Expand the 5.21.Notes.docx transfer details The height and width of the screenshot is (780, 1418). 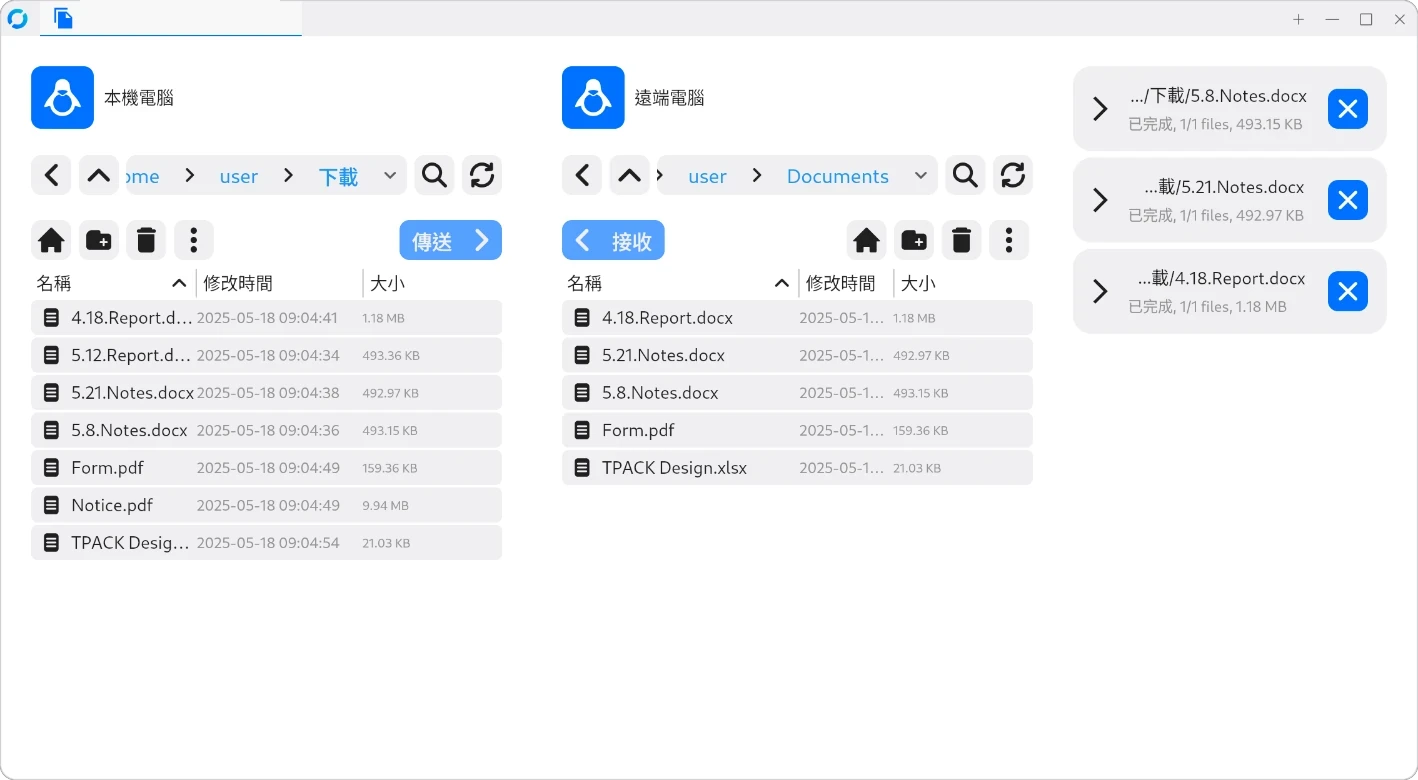[x=1100, y=200]
